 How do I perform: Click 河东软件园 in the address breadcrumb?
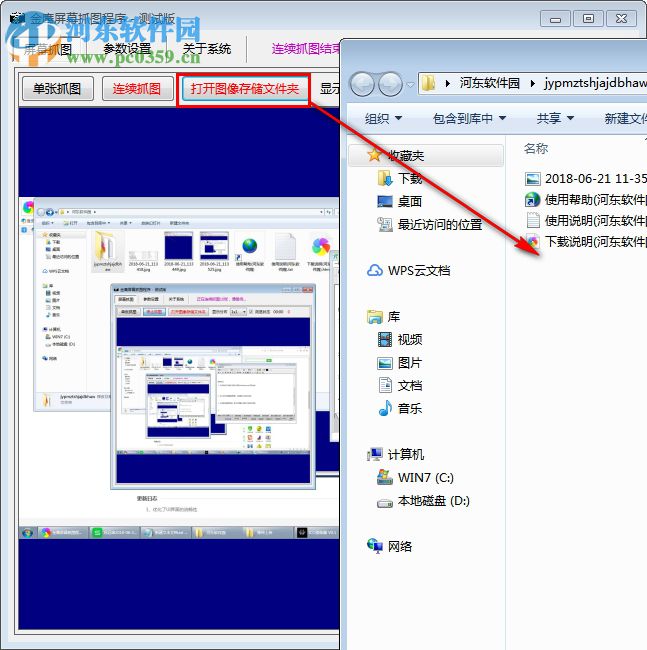(x=489, y=83)
